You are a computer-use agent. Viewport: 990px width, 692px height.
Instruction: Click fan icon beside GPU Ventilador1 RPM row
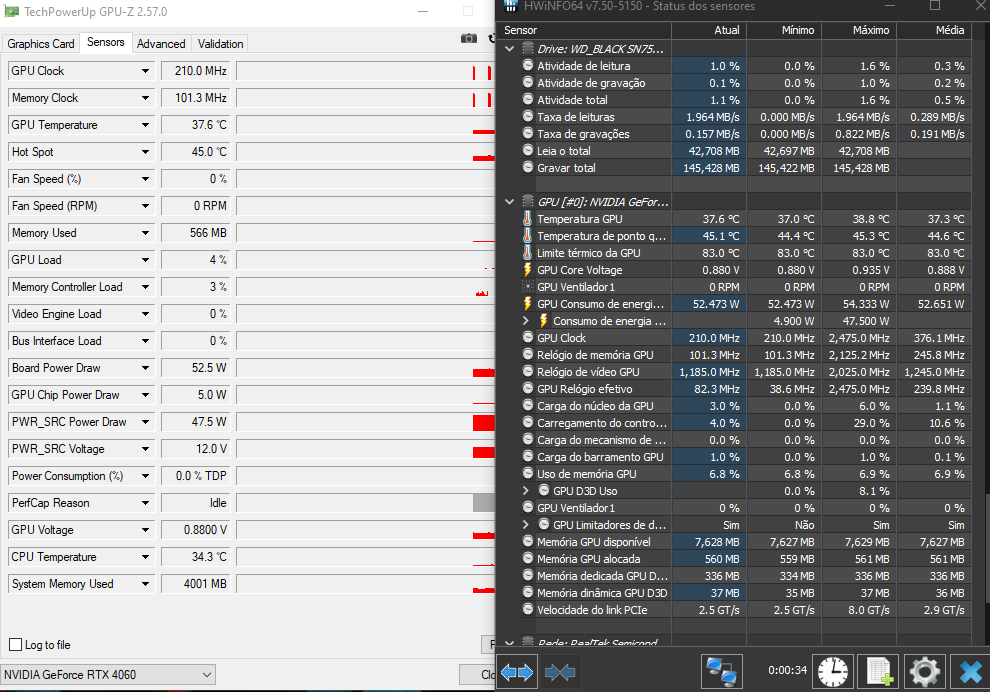pos(528,287)
